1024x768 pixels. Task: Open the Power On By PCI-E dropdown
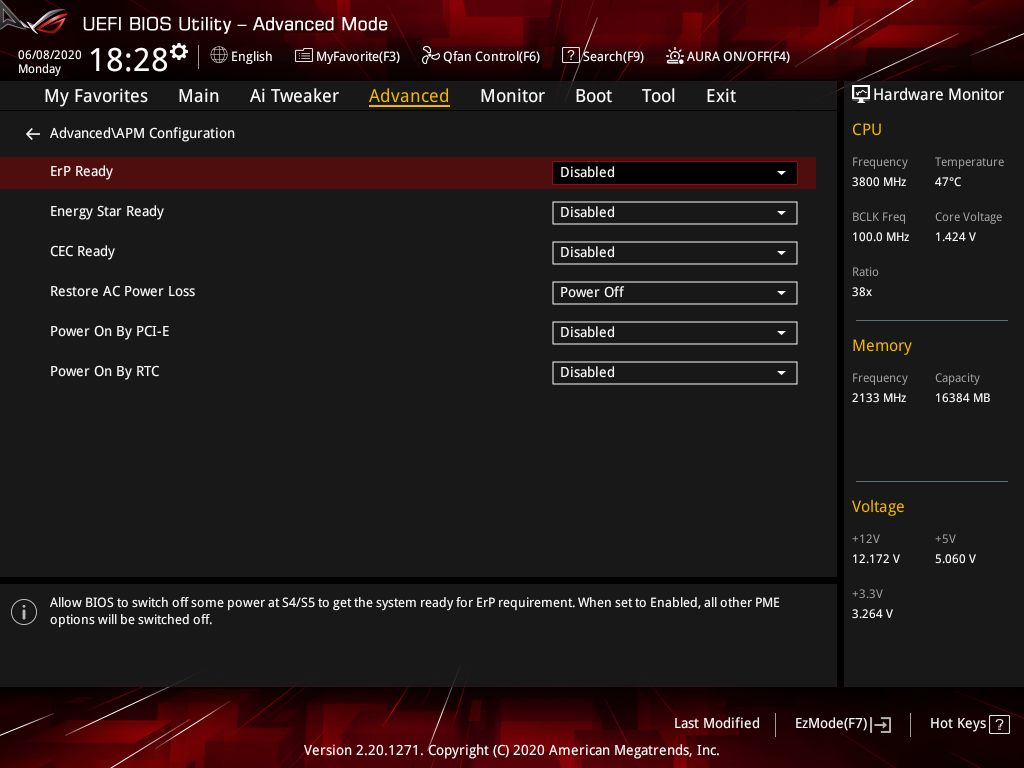(675, 332)
